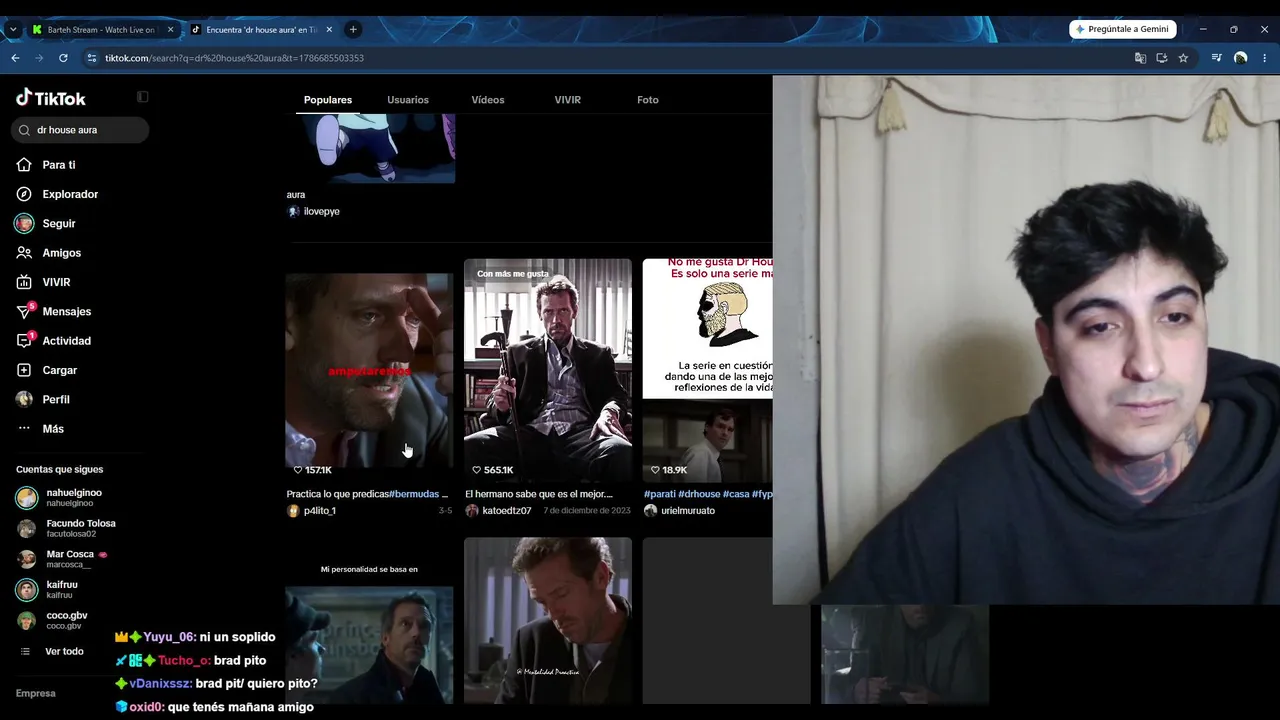Switch to the Videos tab
Image resolution: width=1280 pixels, height=720 pixels.
click(x=488, y=100)
